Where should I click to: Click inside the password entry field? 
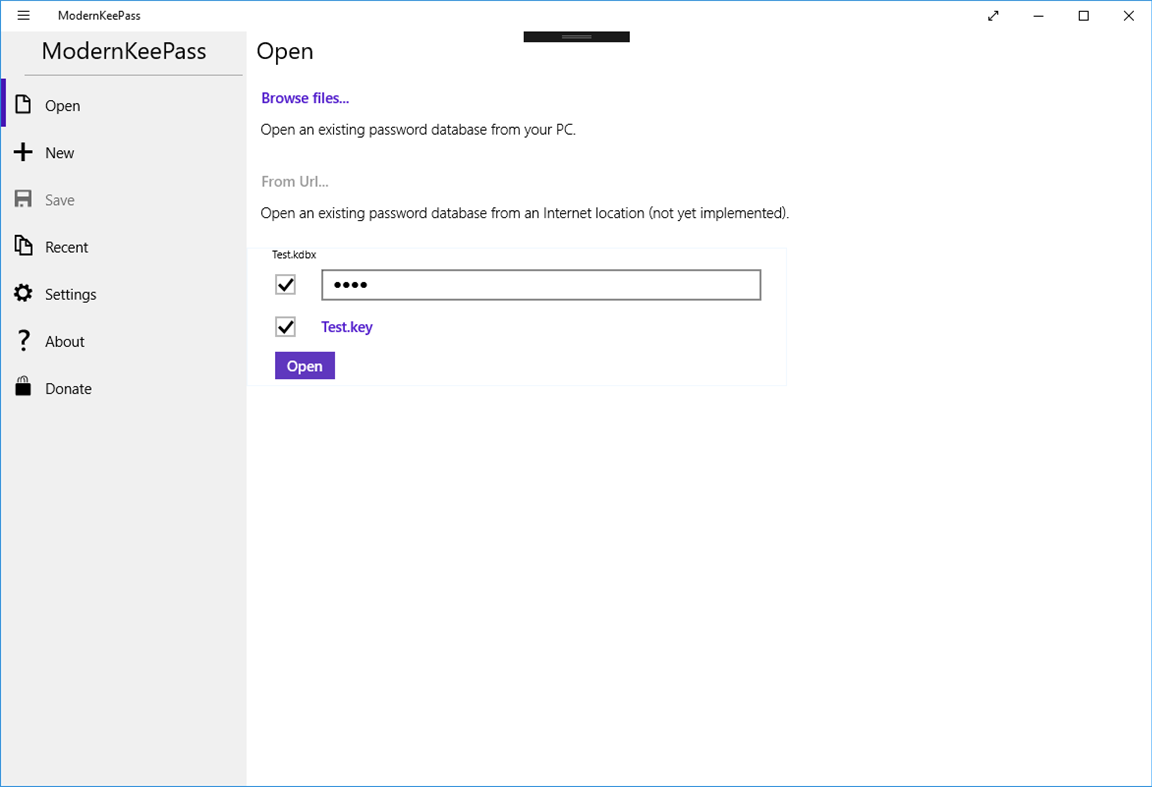pyautogui.click(x=540, y=284)
